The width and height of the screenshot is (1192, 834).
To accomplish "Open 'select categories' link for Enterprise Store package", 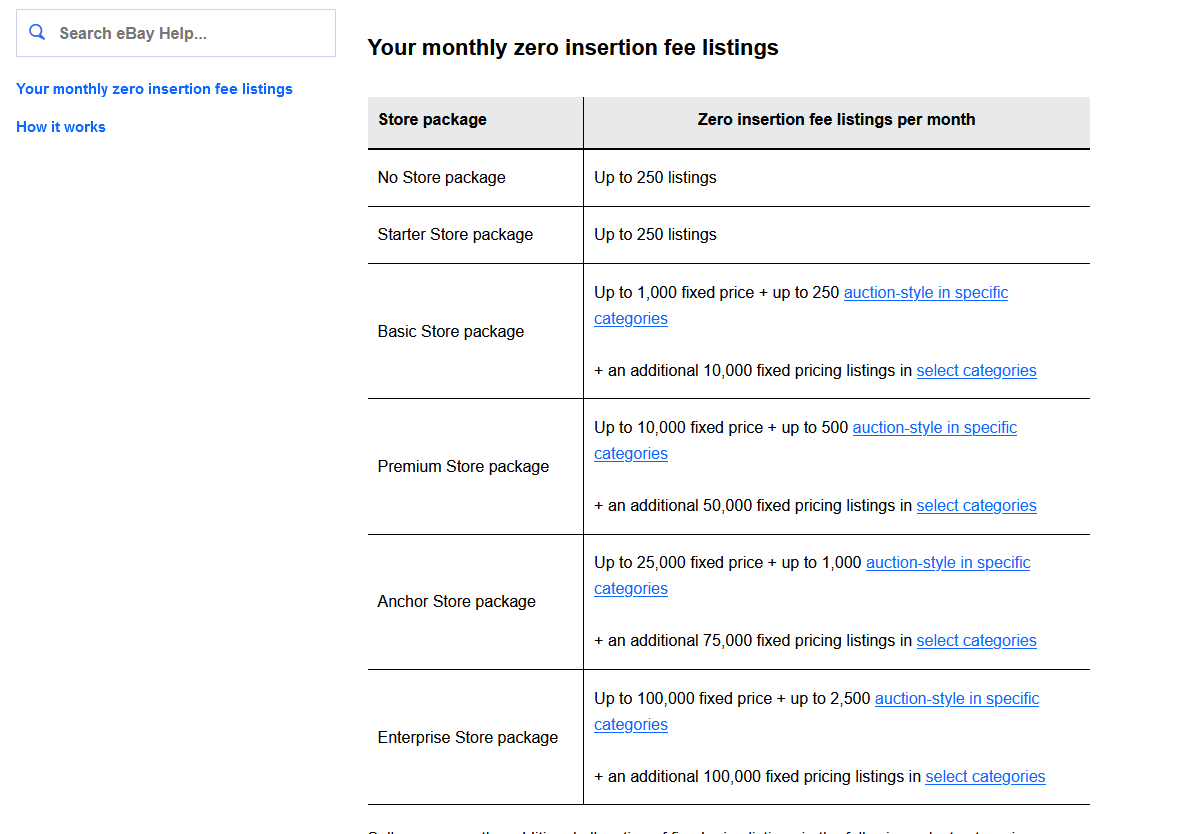I will click(985, 776).
